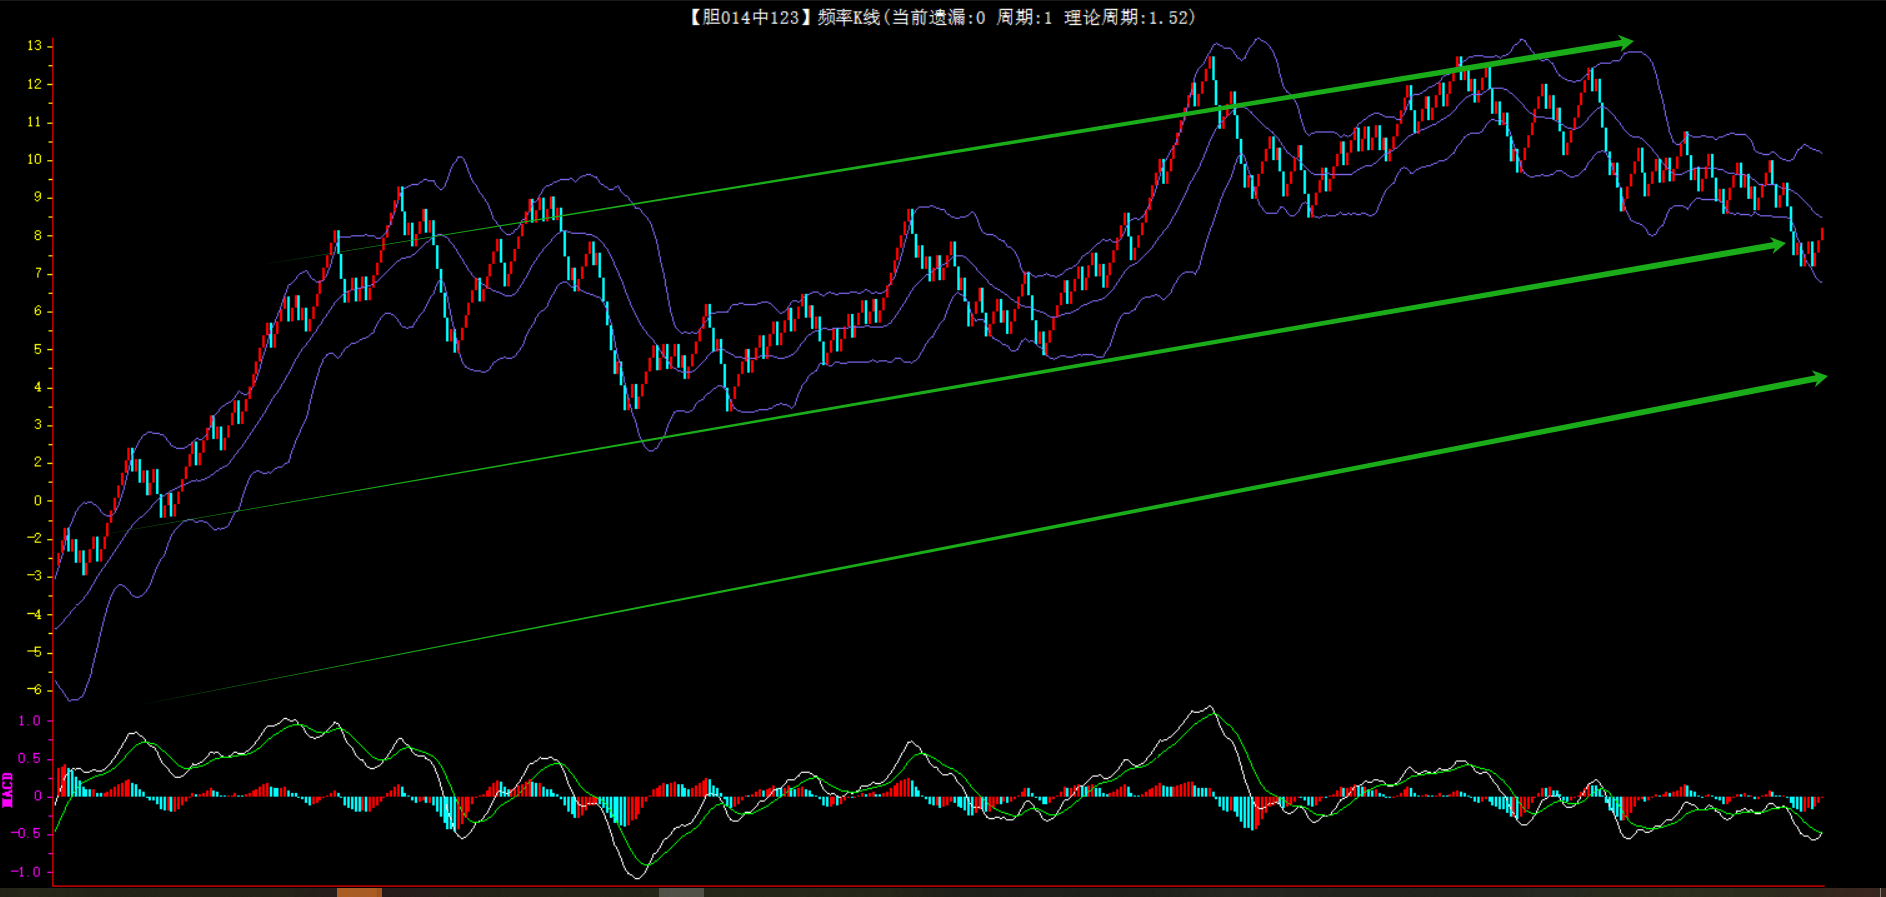Click the -1.0 label on the MACD axis
Image resolution: width=1886 pixels, height=897 pixels.
coord(27,872)
